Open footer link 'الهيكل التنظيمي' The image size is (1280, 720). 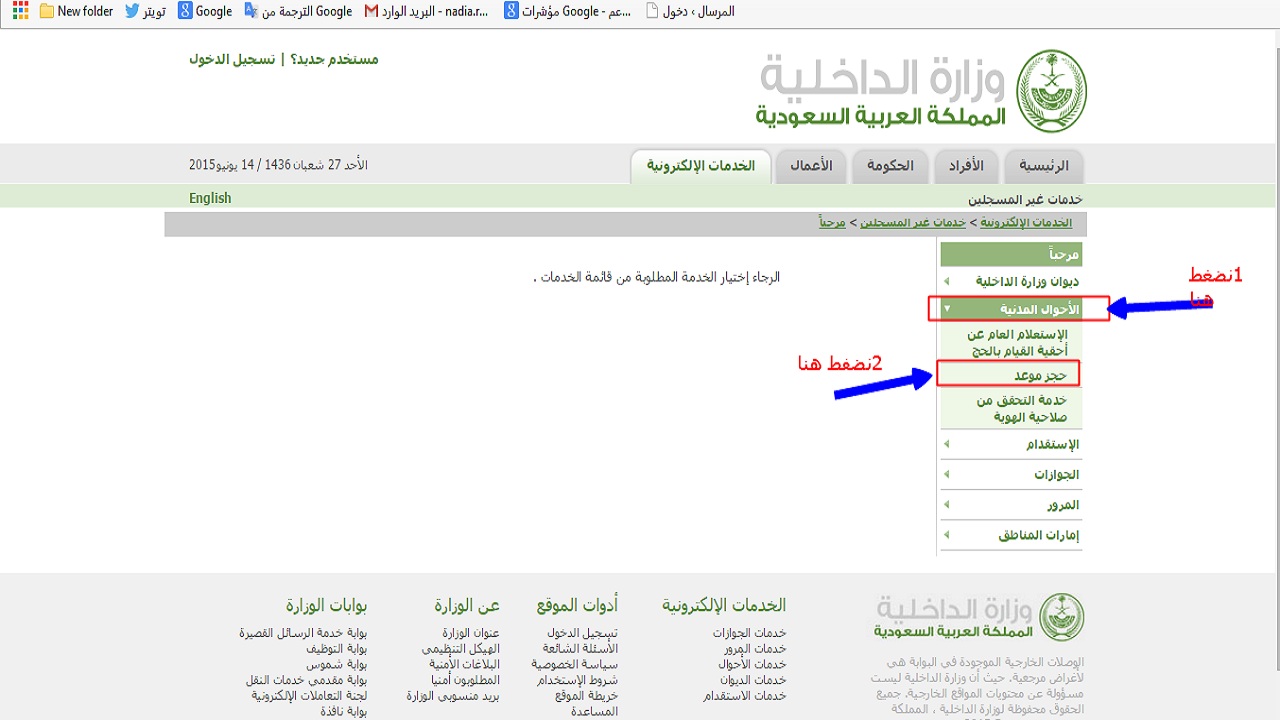460,648
